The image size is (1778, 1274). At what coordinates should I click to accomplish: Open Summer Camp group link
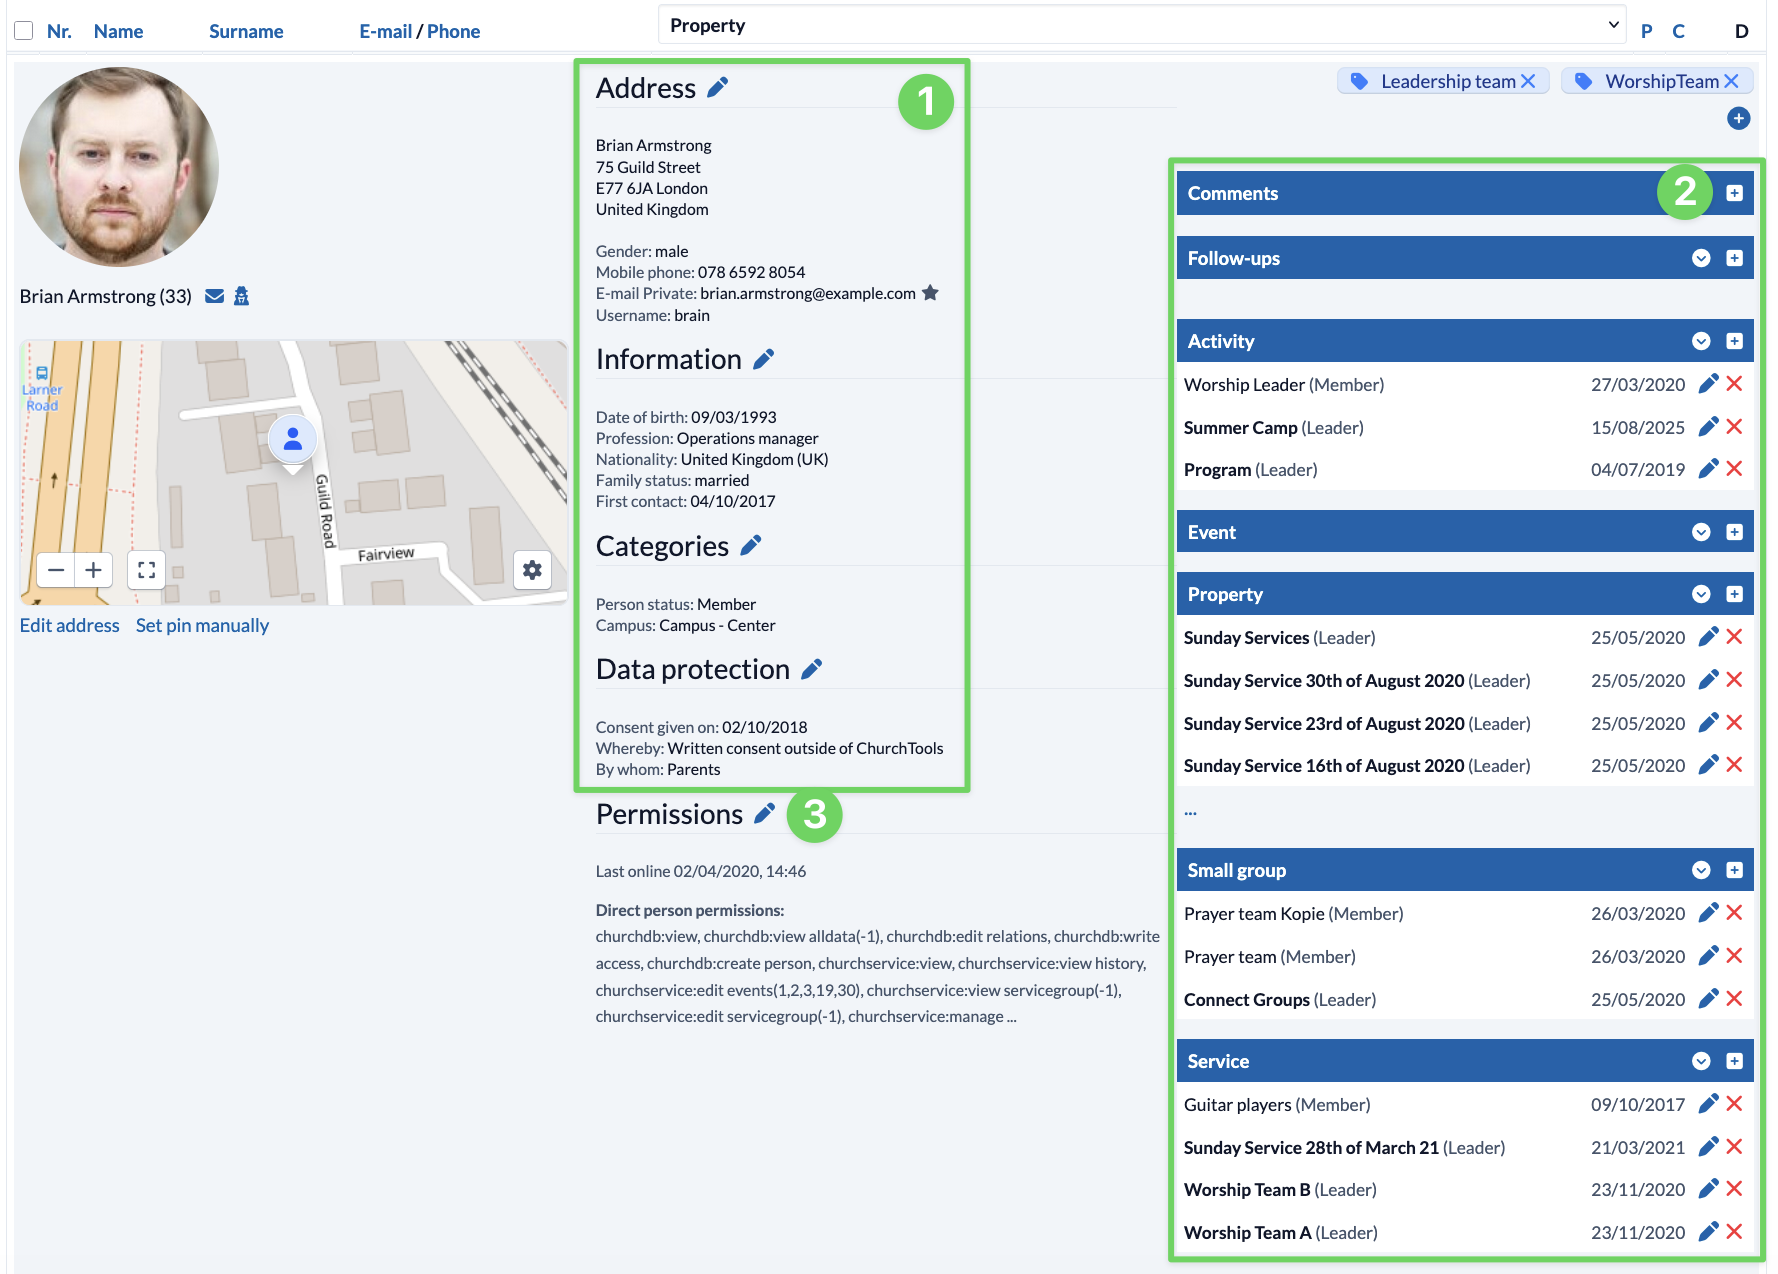coord(1240,427)
